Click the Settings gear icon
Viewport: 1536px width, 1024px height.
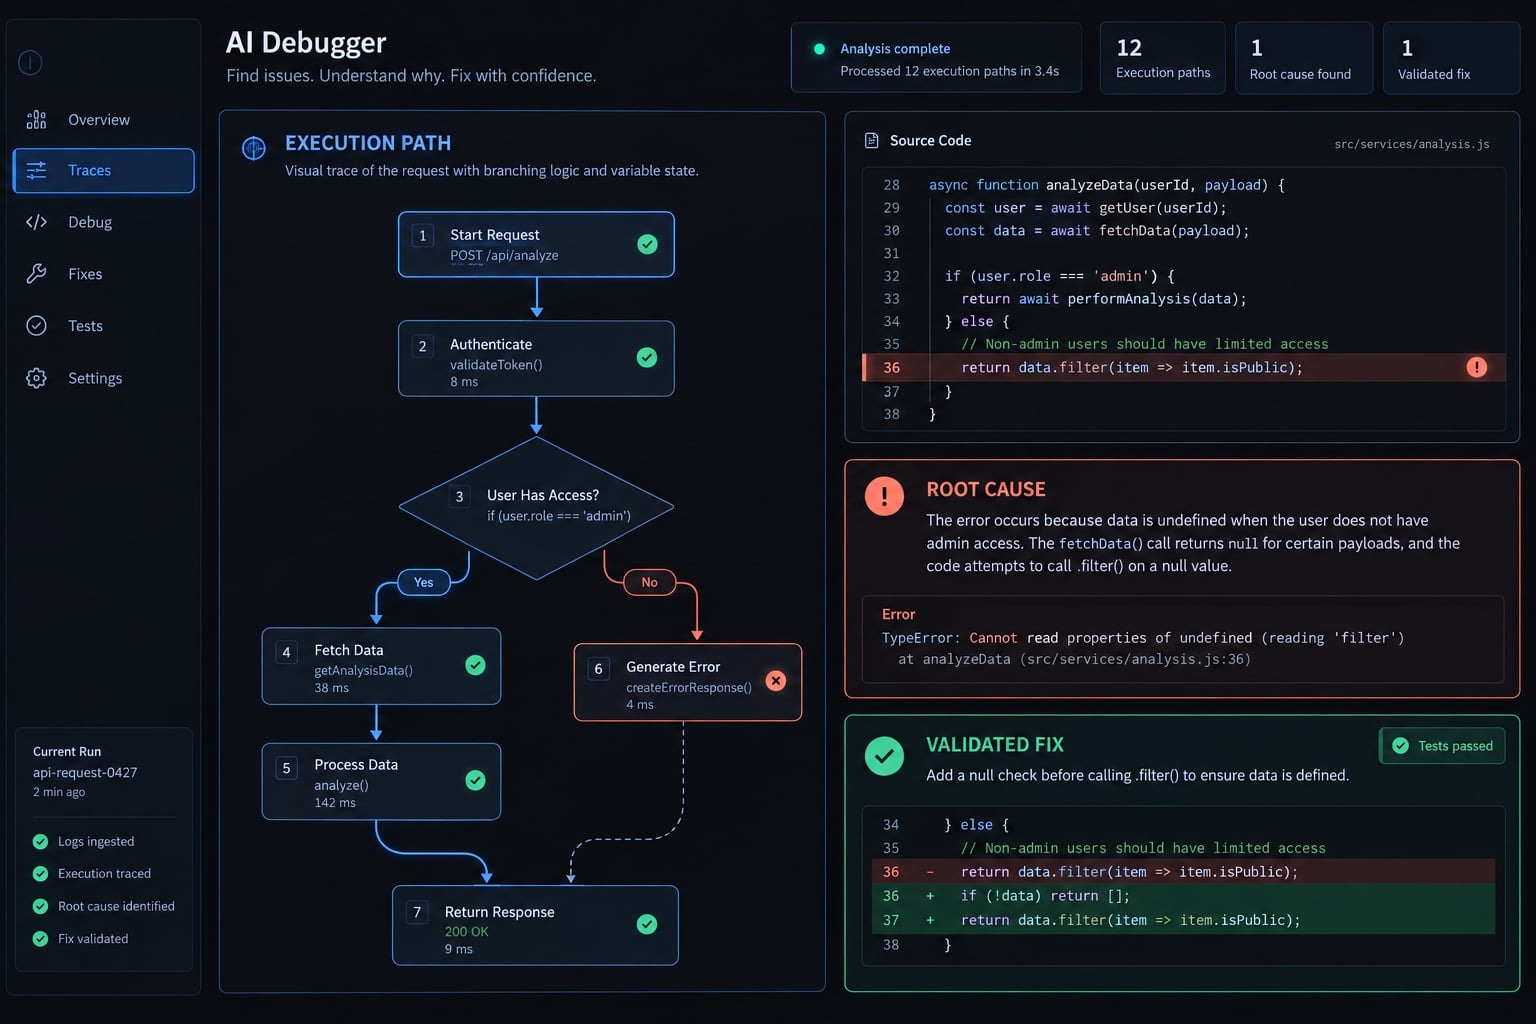coord(36,378)
